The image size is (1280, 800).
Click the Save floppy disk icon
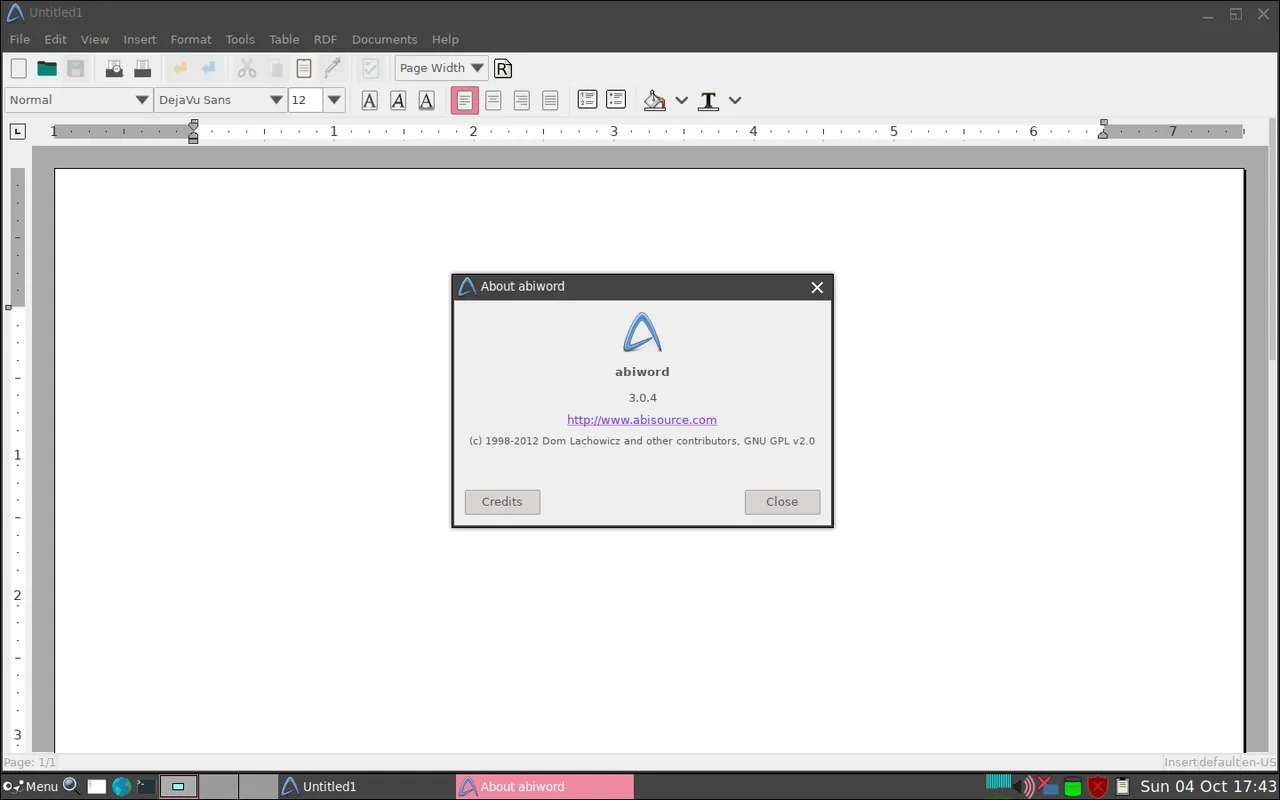76,68
